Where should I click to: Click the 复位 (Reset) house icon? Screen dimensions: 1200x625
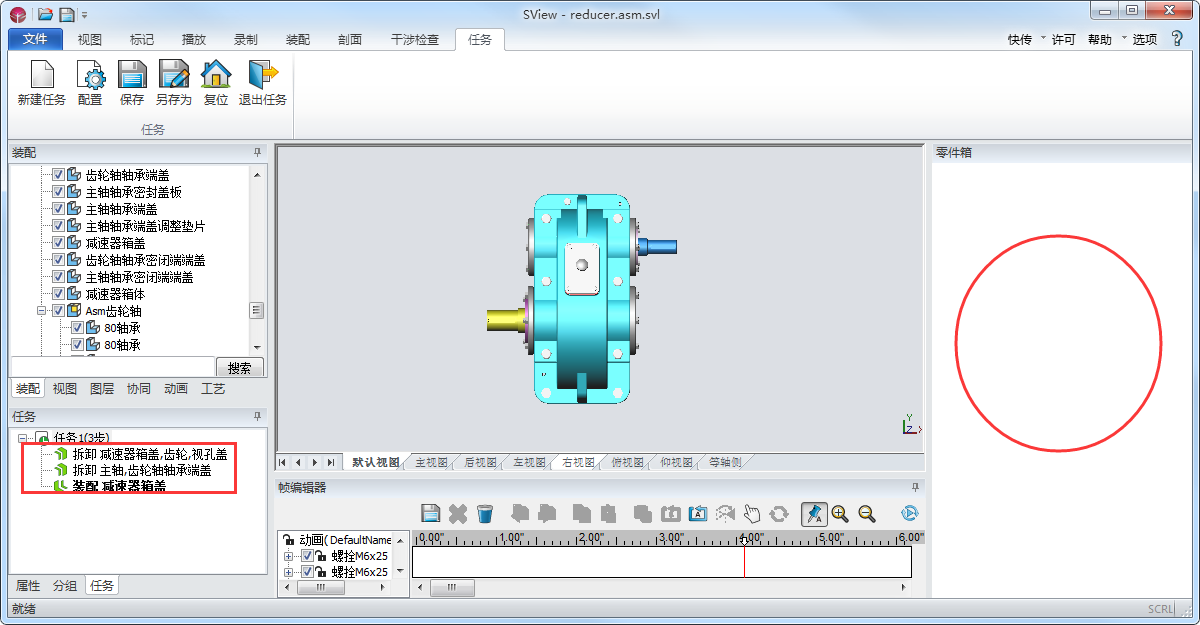(216, 75)
